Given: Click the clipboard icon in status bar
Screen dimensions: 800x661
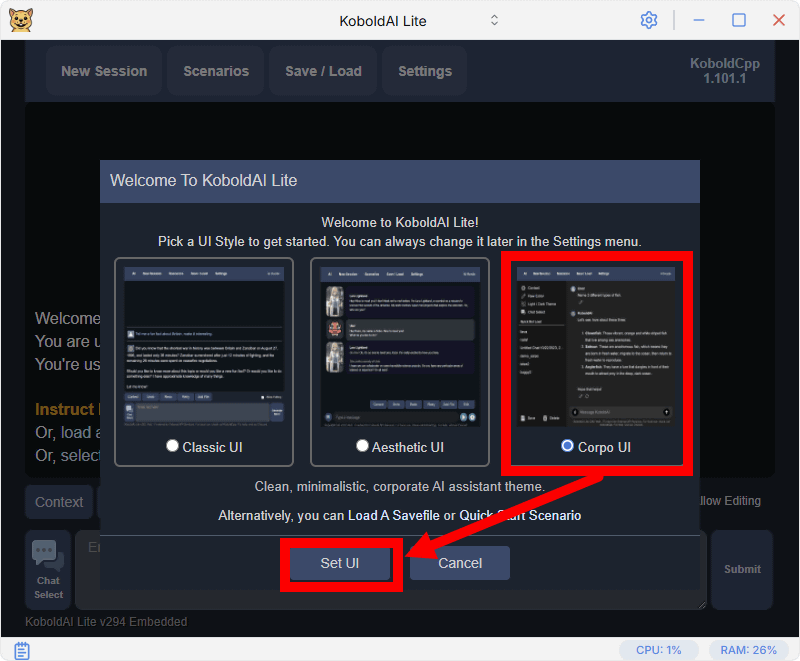Looking at the screenshot, I should point(21,650).
